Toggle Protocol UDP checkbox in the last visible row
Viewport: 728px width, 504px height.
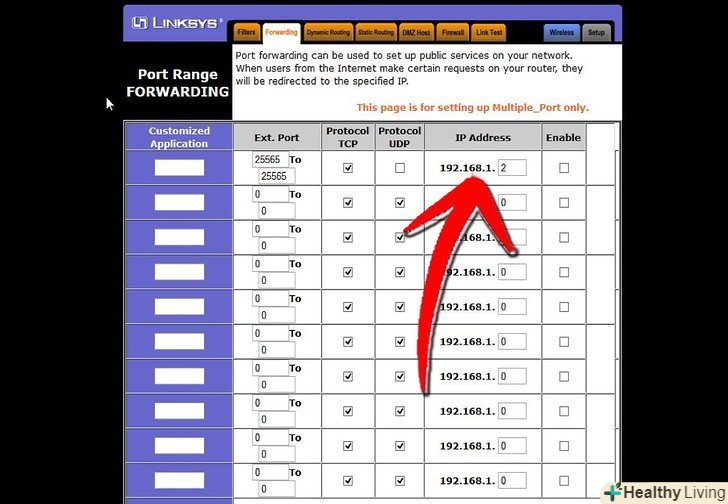[400, 481]
